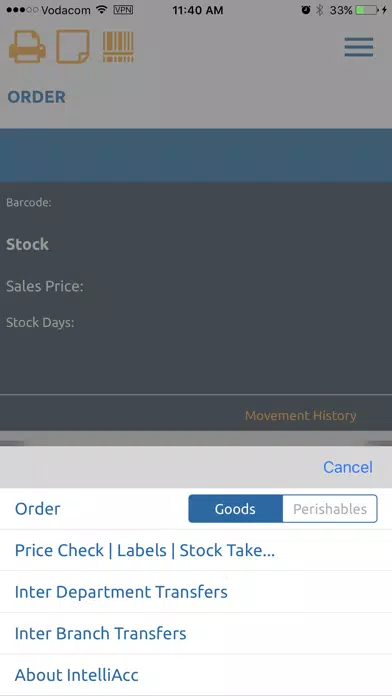
Task: Tap the VPN indicator in status bar
Action: point(123,10)
